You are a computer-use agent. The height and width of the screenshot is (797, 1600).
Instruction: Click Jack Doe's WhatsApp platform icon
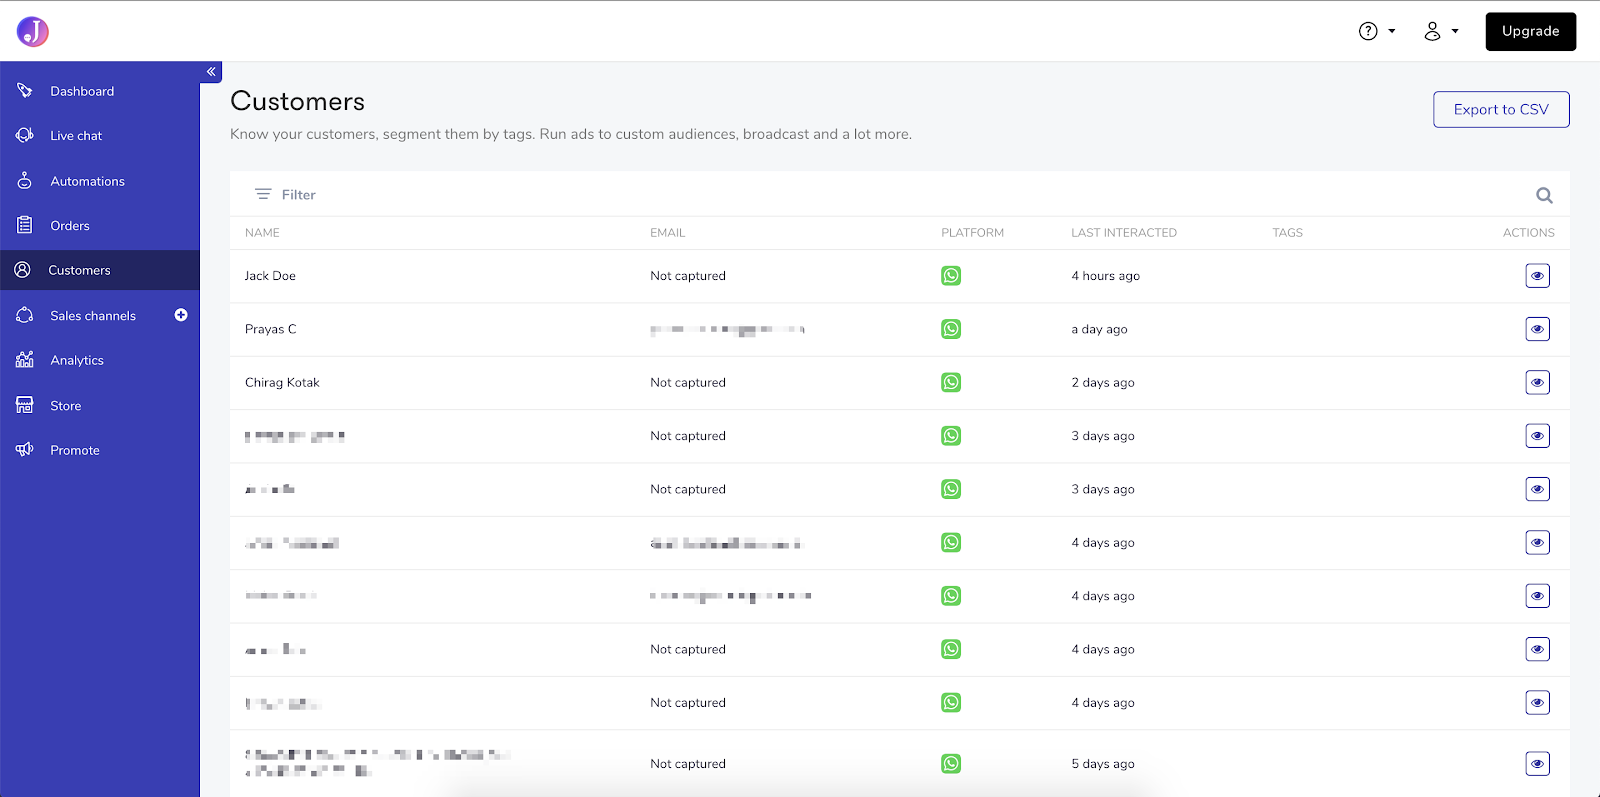tap(951, 276)
